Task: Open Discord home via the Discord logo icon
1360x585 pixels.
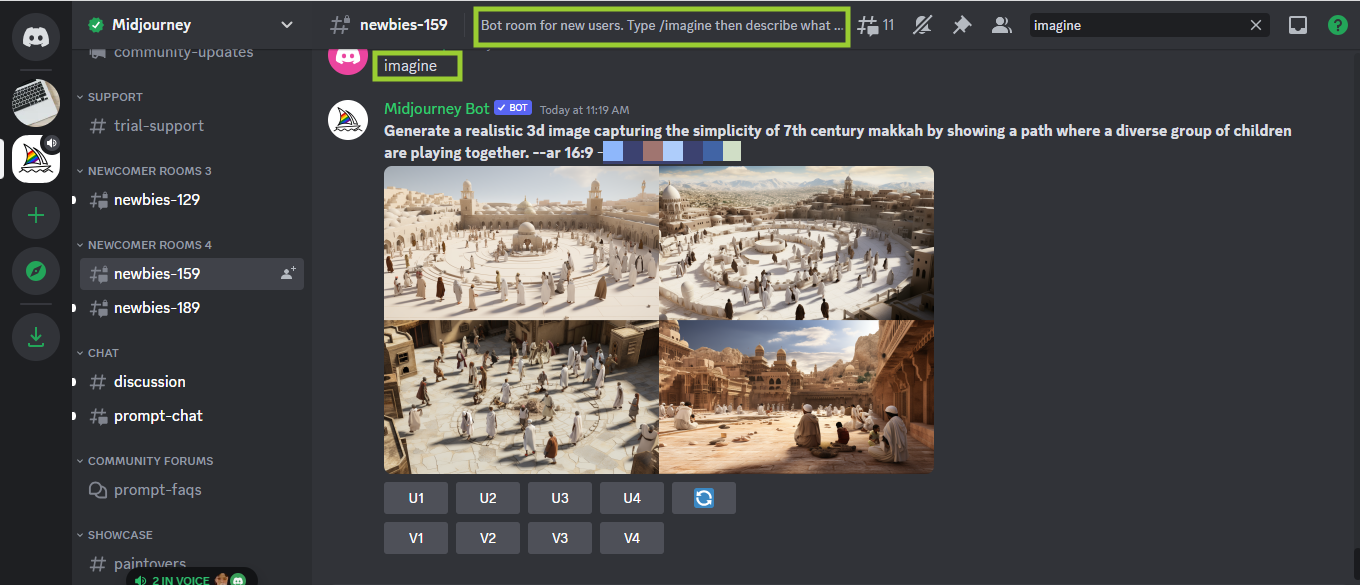Action: point(35,37)
